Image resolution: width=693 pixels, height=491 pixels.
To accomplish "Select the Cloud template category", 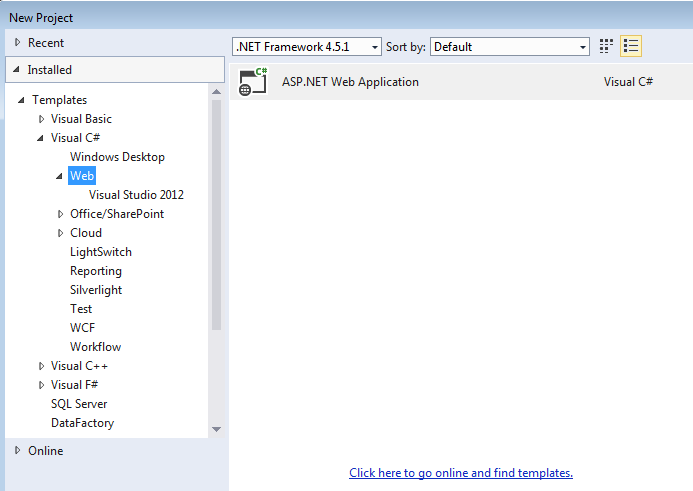I will coord(86,233).
